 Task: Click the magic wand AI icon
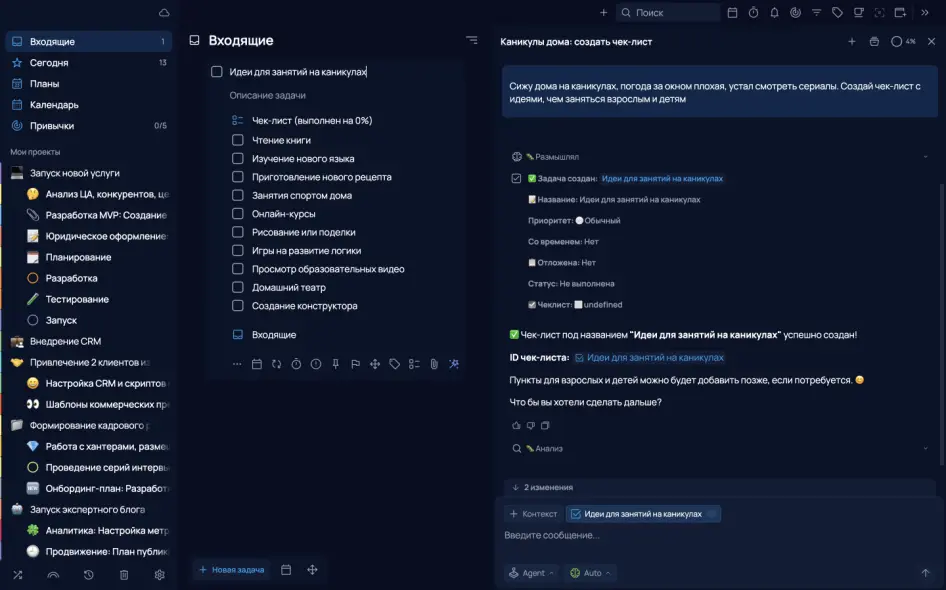tap(454, 364)
